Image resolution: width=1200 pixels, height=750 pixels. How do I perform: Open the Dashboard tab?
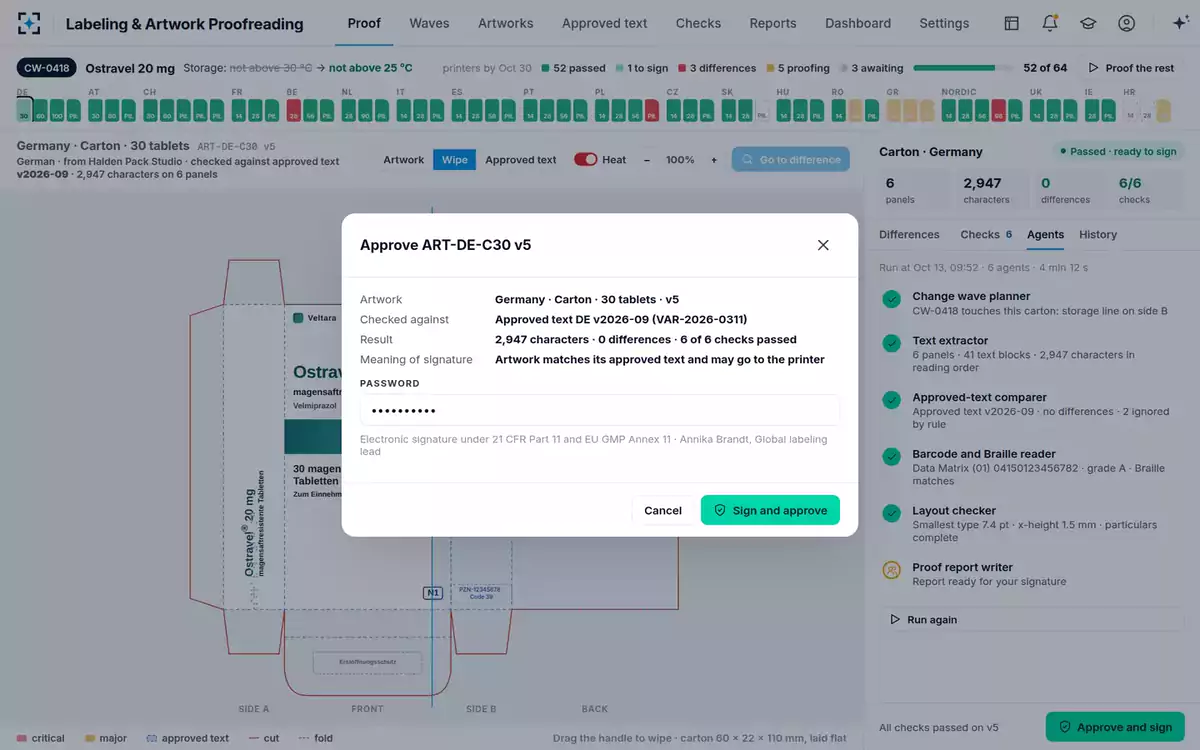click(x=858, y=23)
